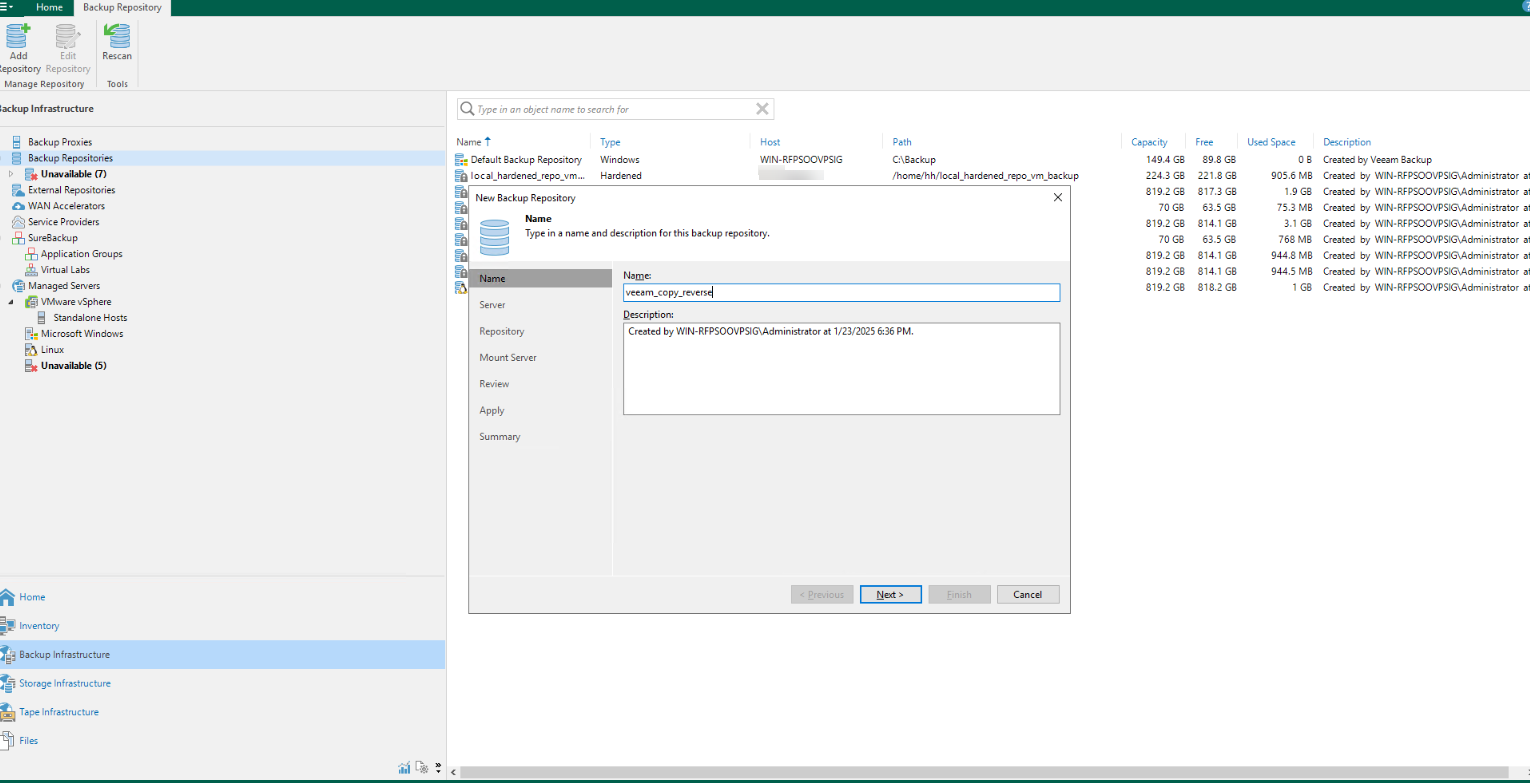This screenshot has width=1530, height=783.
Task: Clear the search box with X icon
Action: 762,109
